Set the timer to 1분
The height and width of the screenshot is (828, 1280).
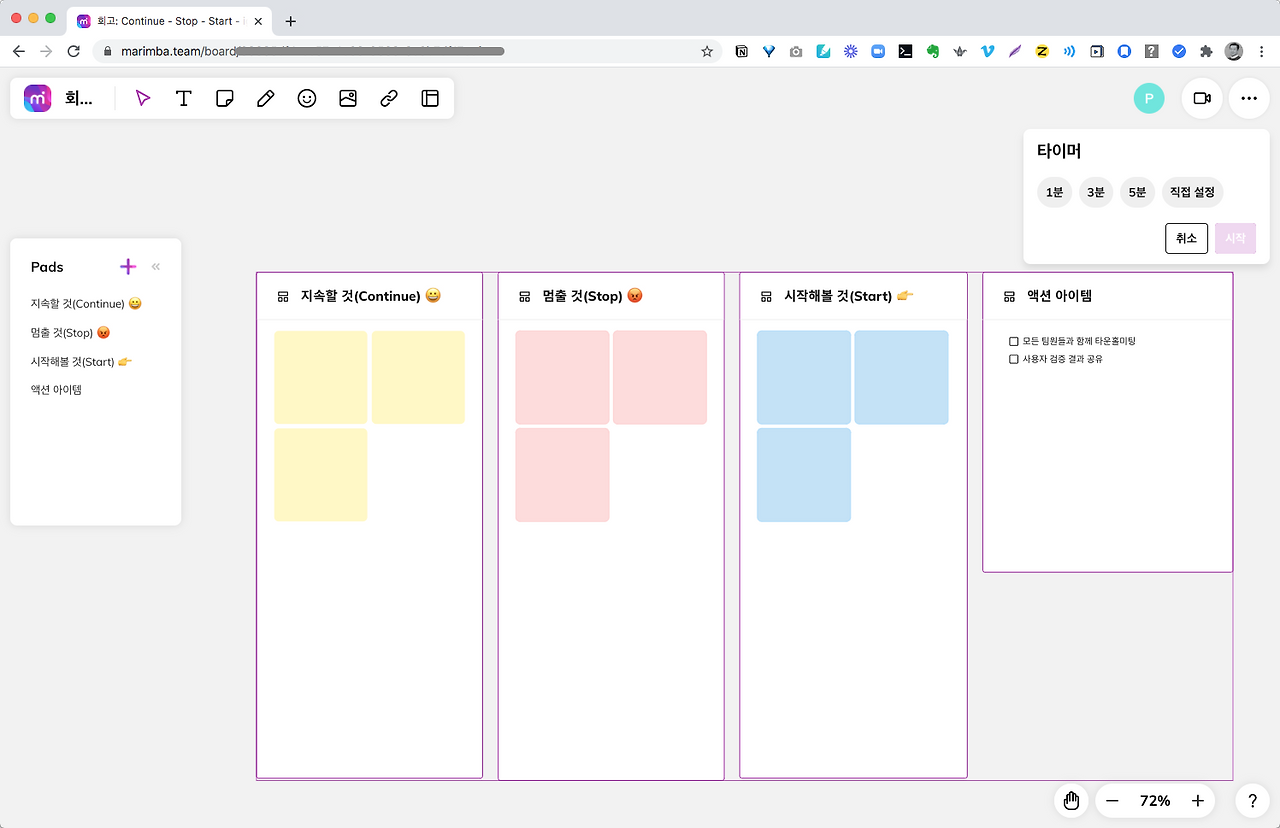(1054, 192)
